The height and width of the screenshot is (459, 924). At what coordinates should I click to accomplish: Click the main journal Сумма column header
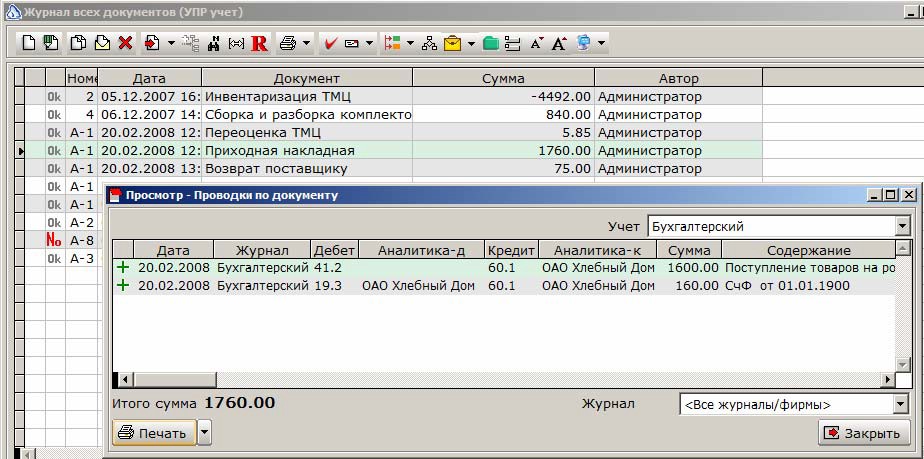click(503, 78)
